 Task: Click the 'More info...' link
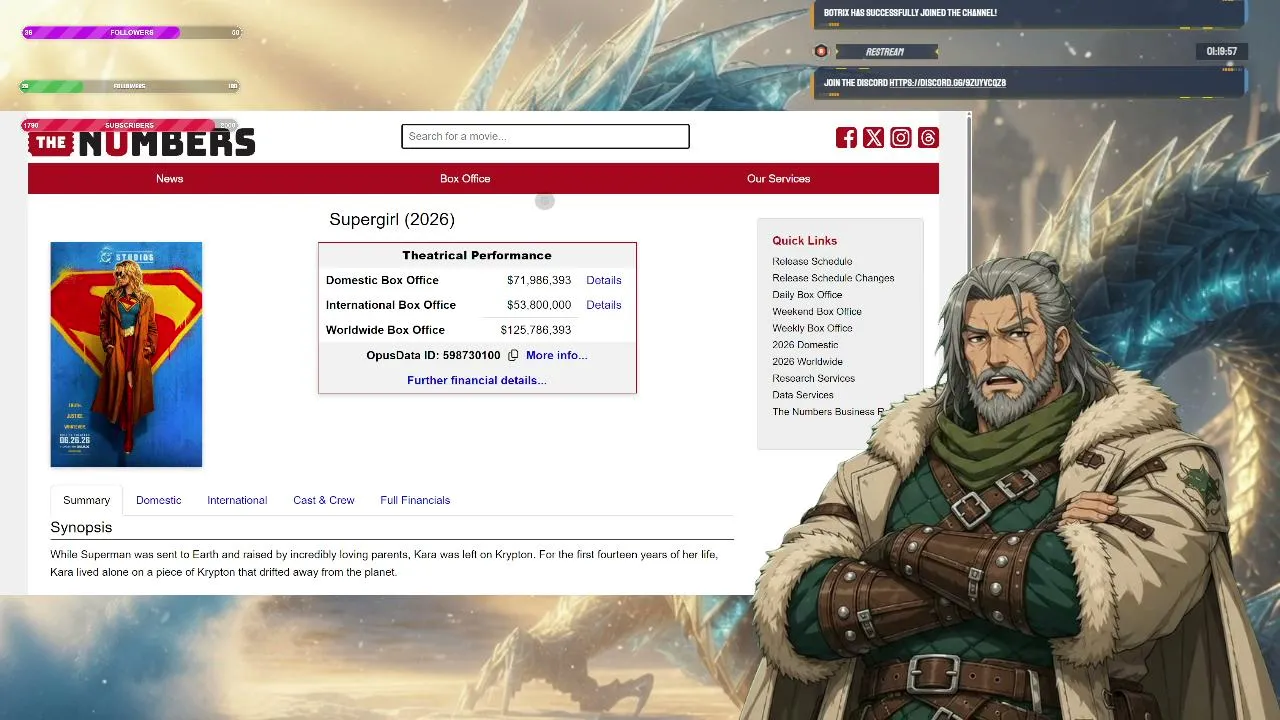(556, 355)
